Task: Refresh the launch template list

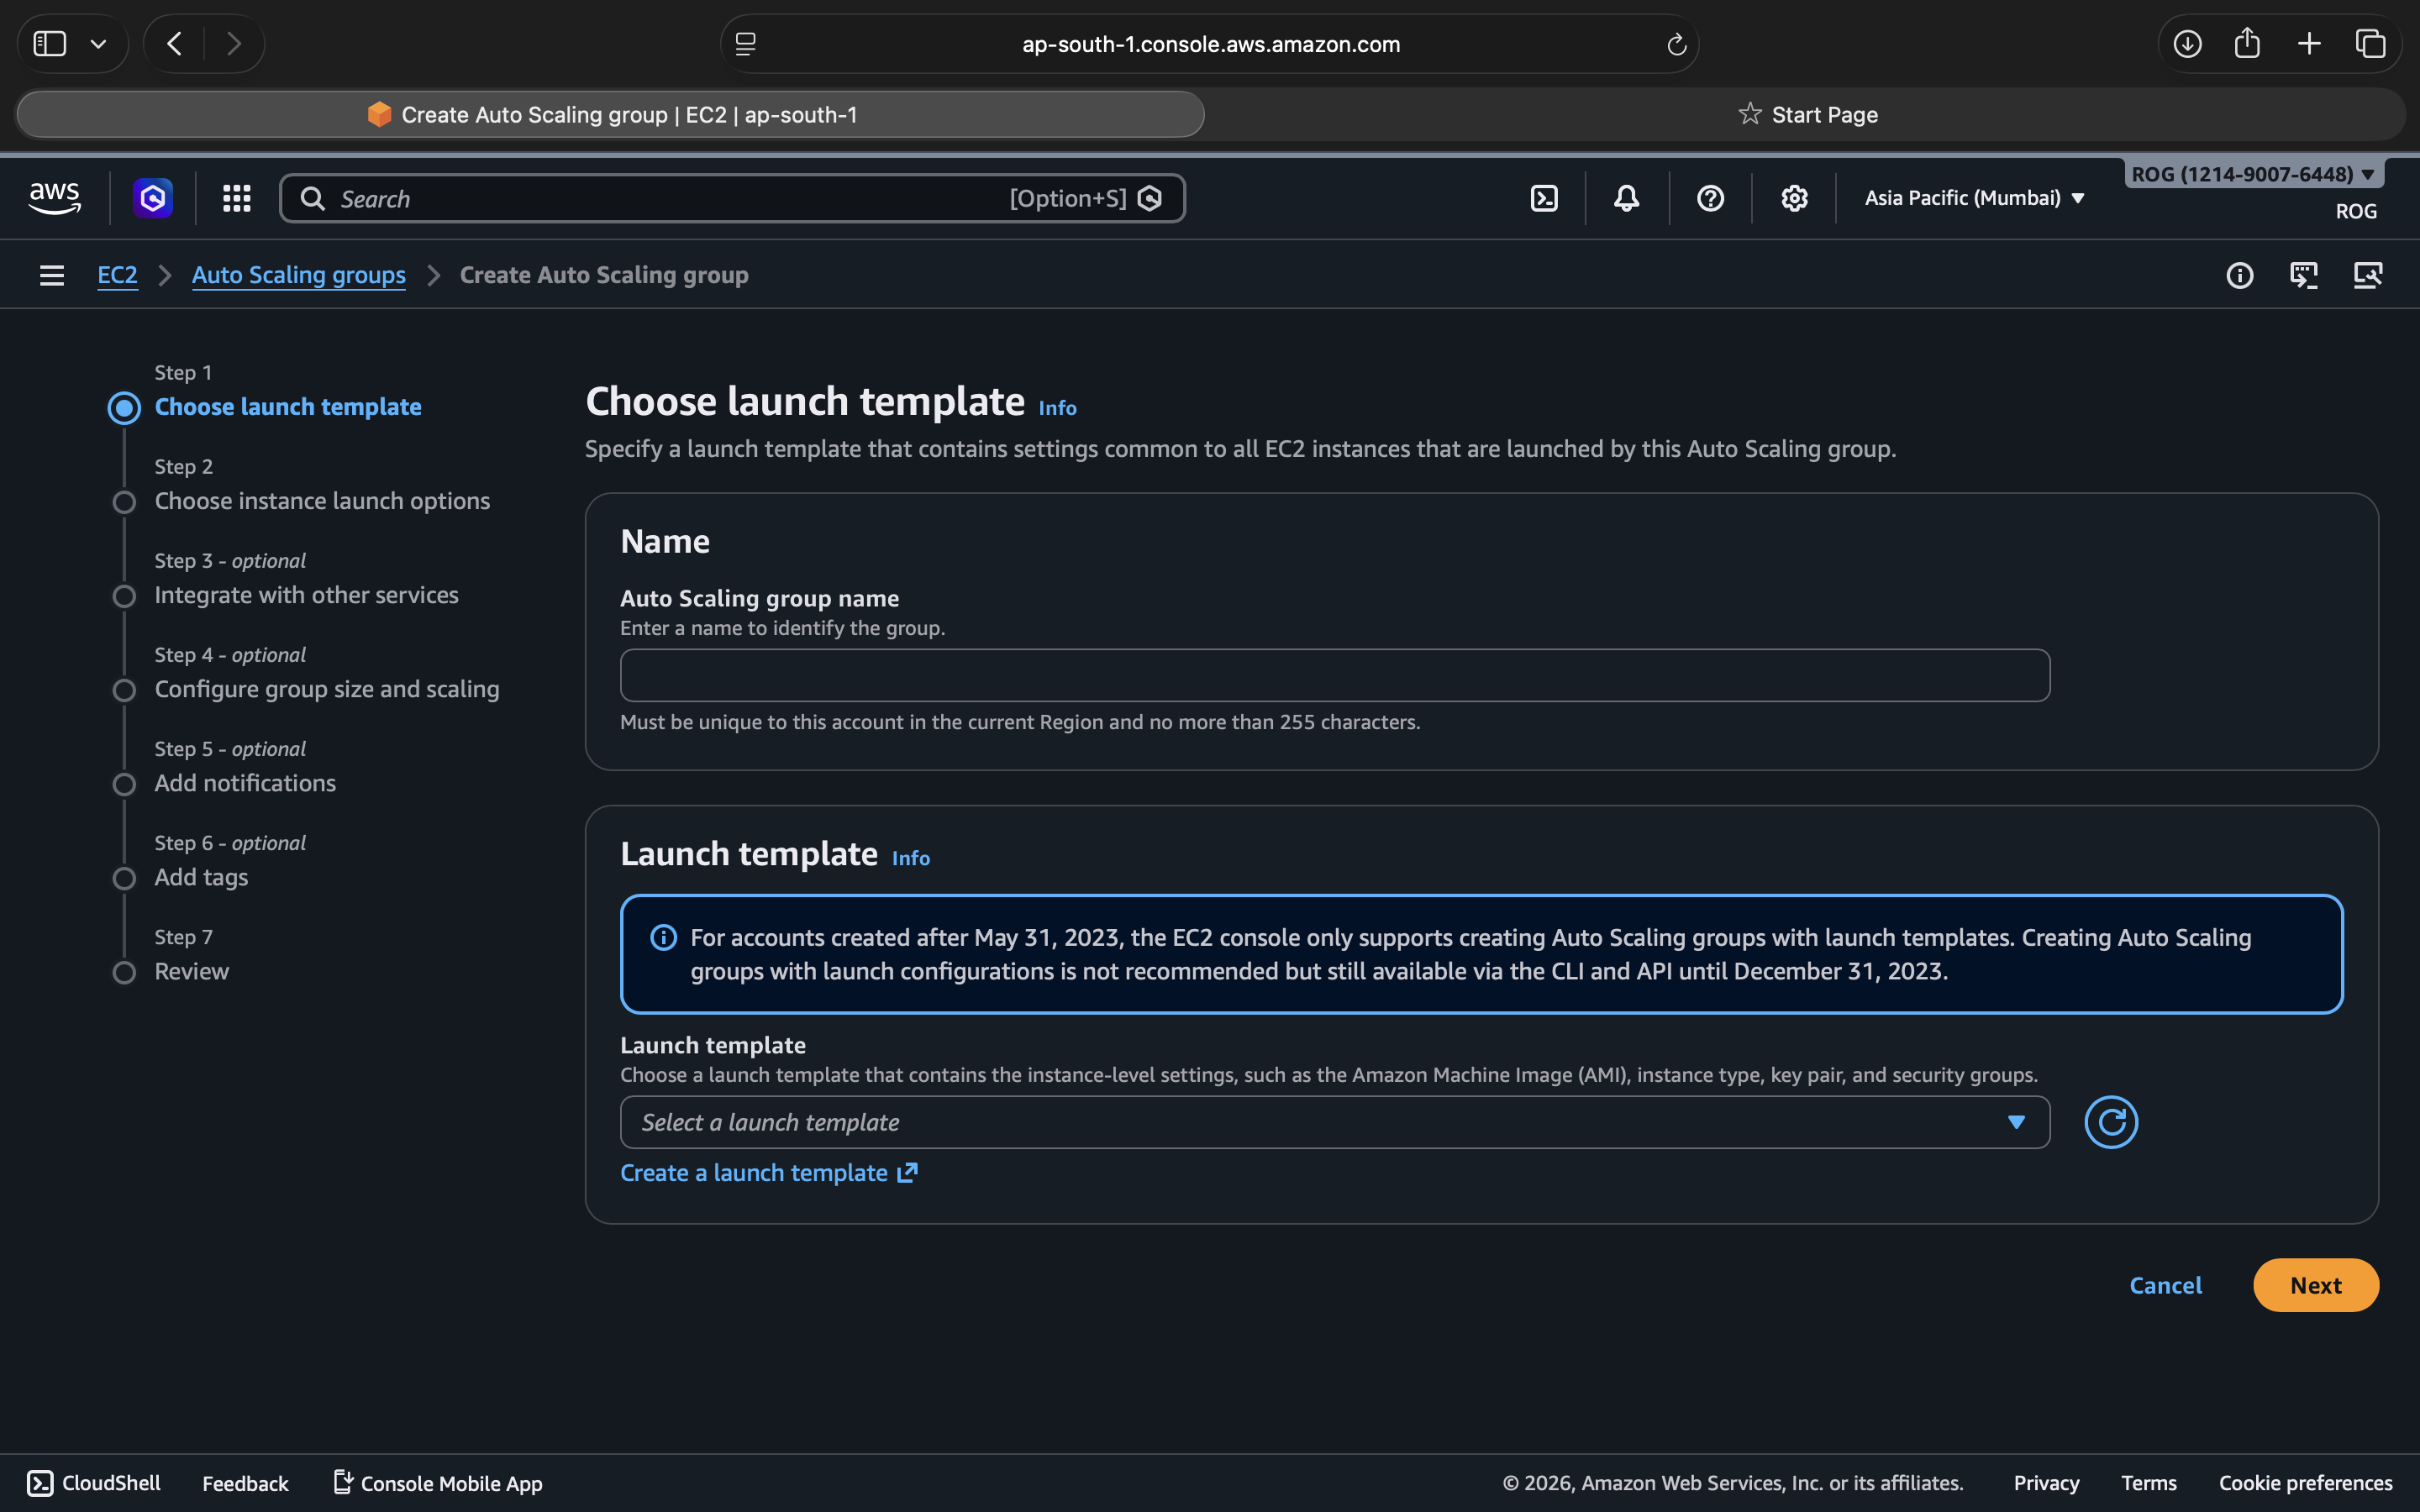Action: click(x=2110, y=1122)
